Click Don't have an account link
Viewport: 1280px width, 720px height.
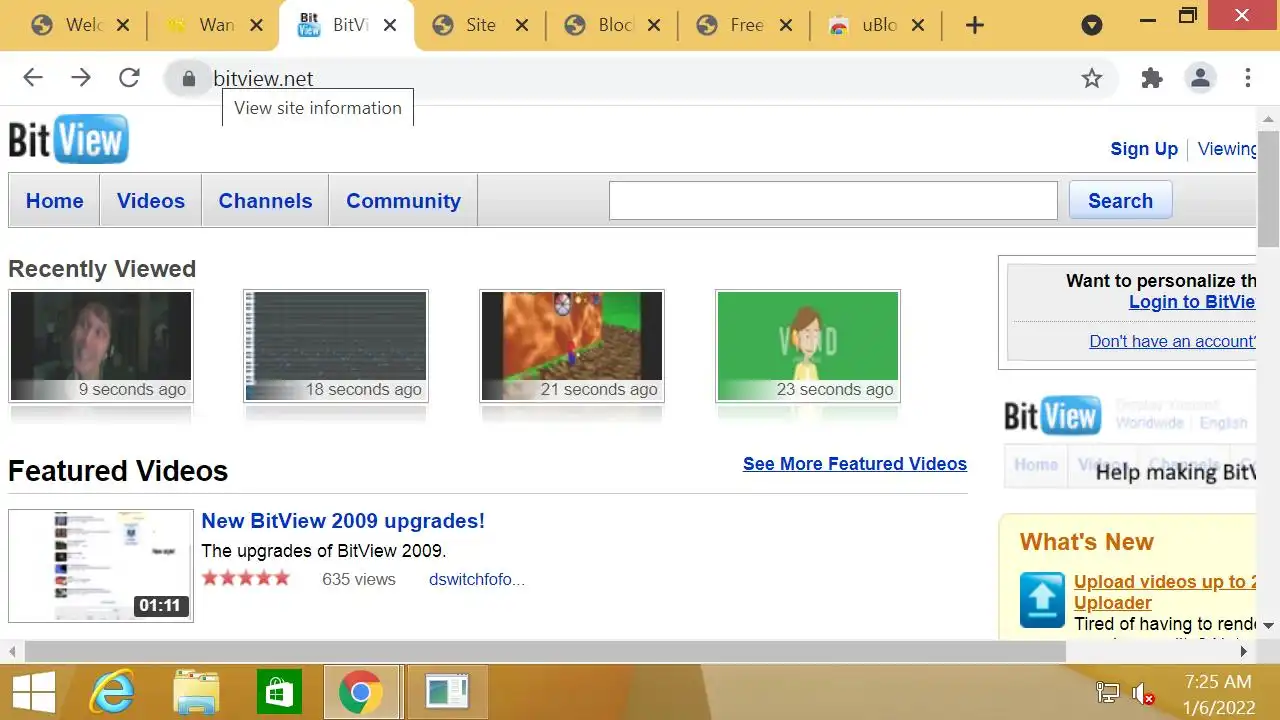coord(1172,342)
